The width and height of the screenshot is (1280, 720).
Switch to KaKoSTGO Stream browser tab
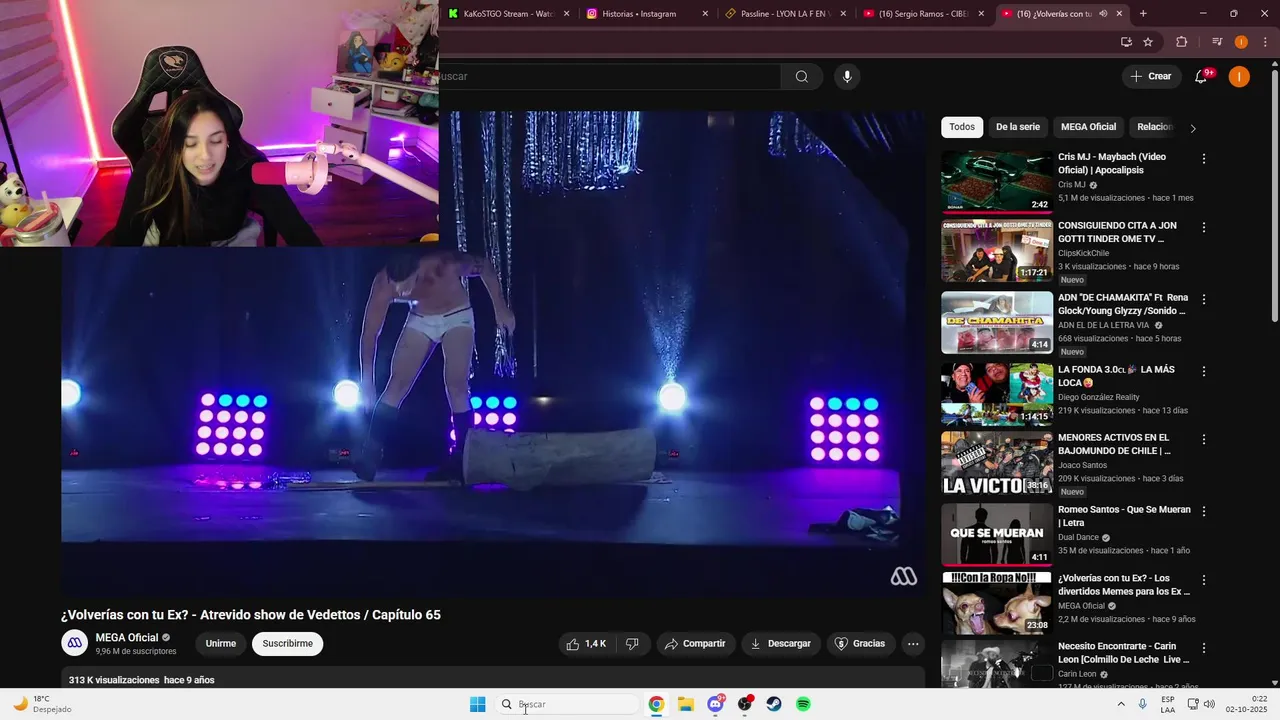click(508, 14)
